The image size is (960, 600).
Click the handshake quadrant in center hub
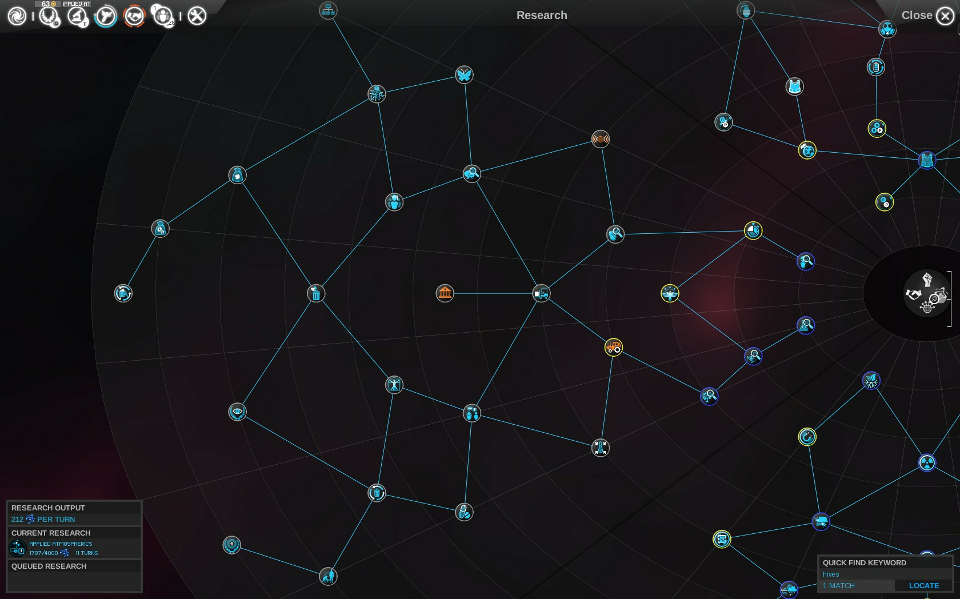click(914, 294)
